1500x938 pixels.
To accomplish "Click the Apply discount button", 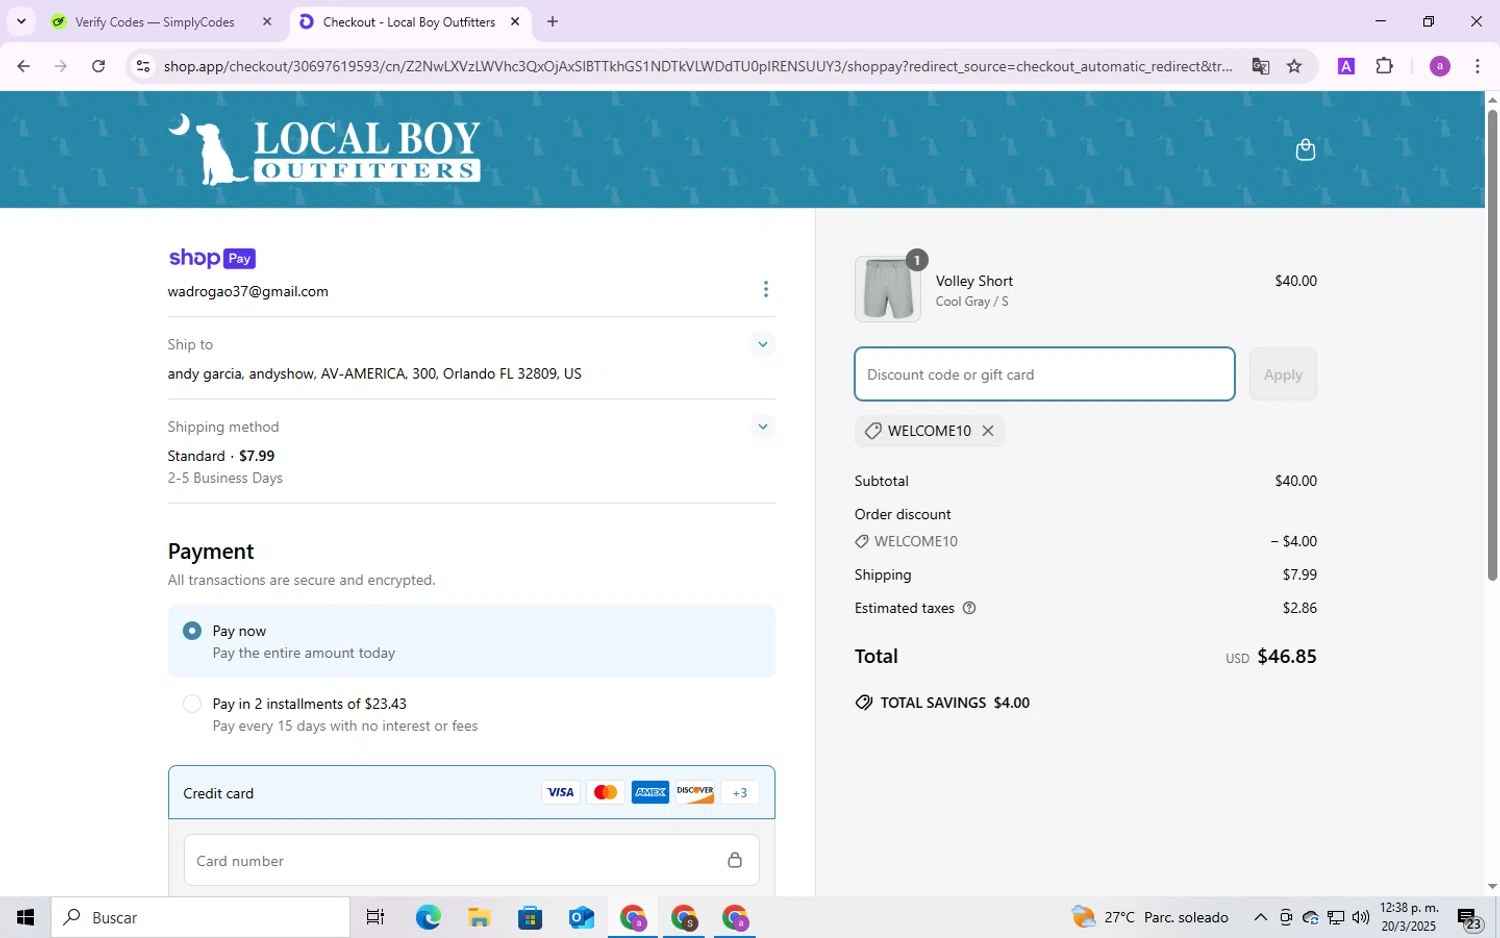I will [1283, 374].
